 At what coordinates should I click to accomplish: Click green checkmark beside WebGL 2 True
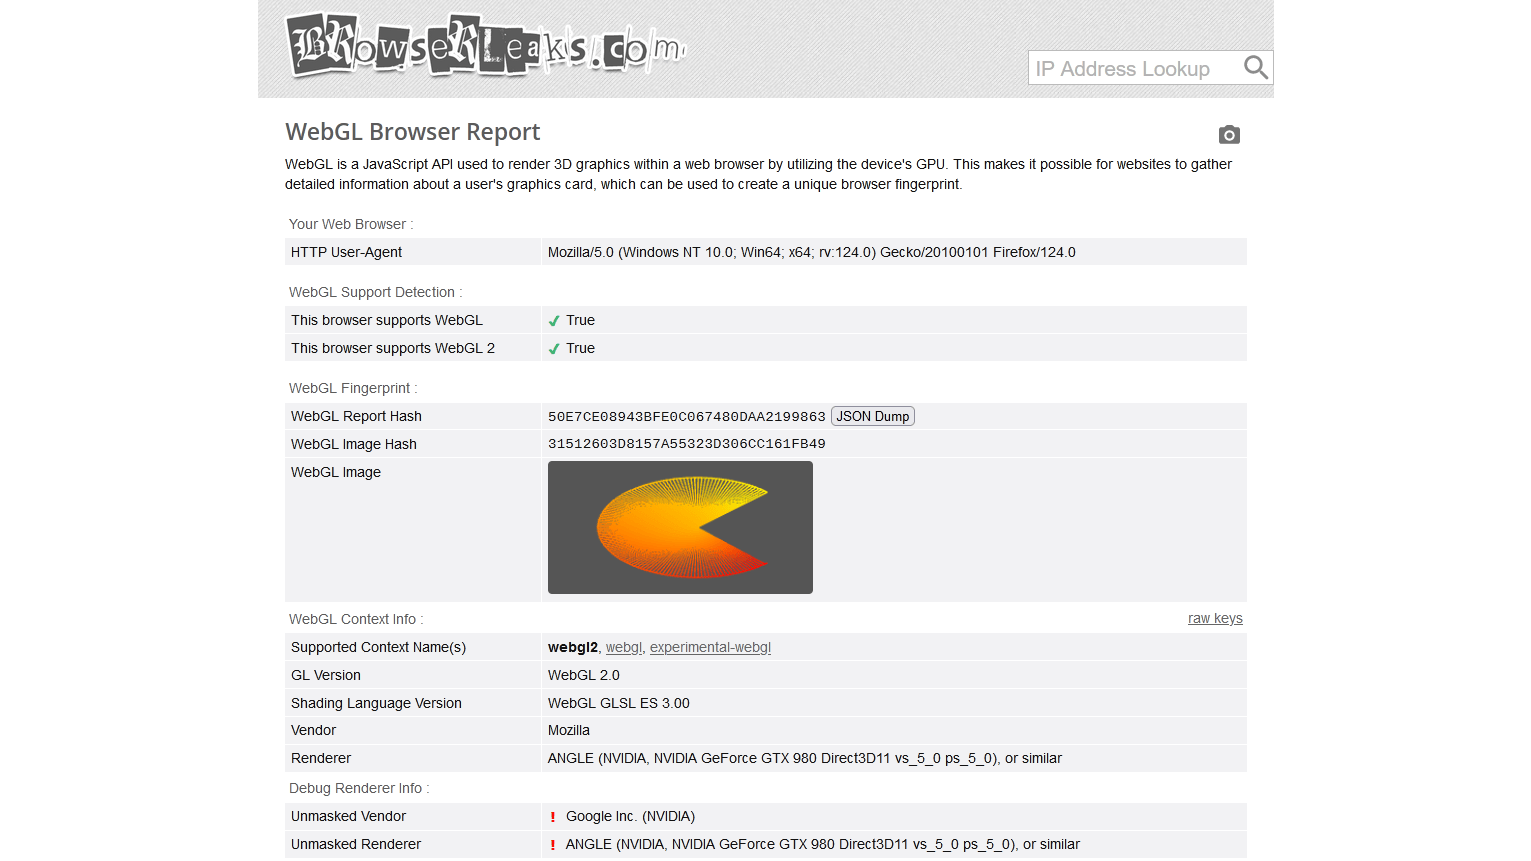click(x=554, y=349)
